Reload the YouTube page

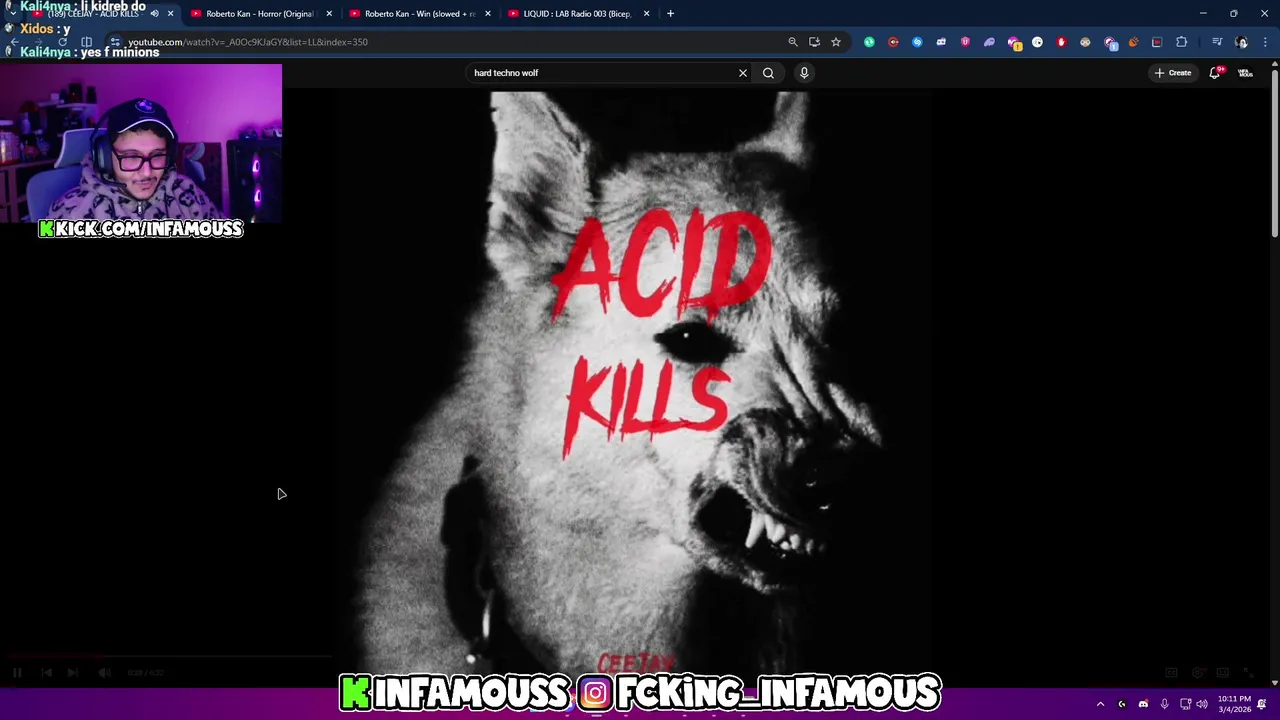62,42
